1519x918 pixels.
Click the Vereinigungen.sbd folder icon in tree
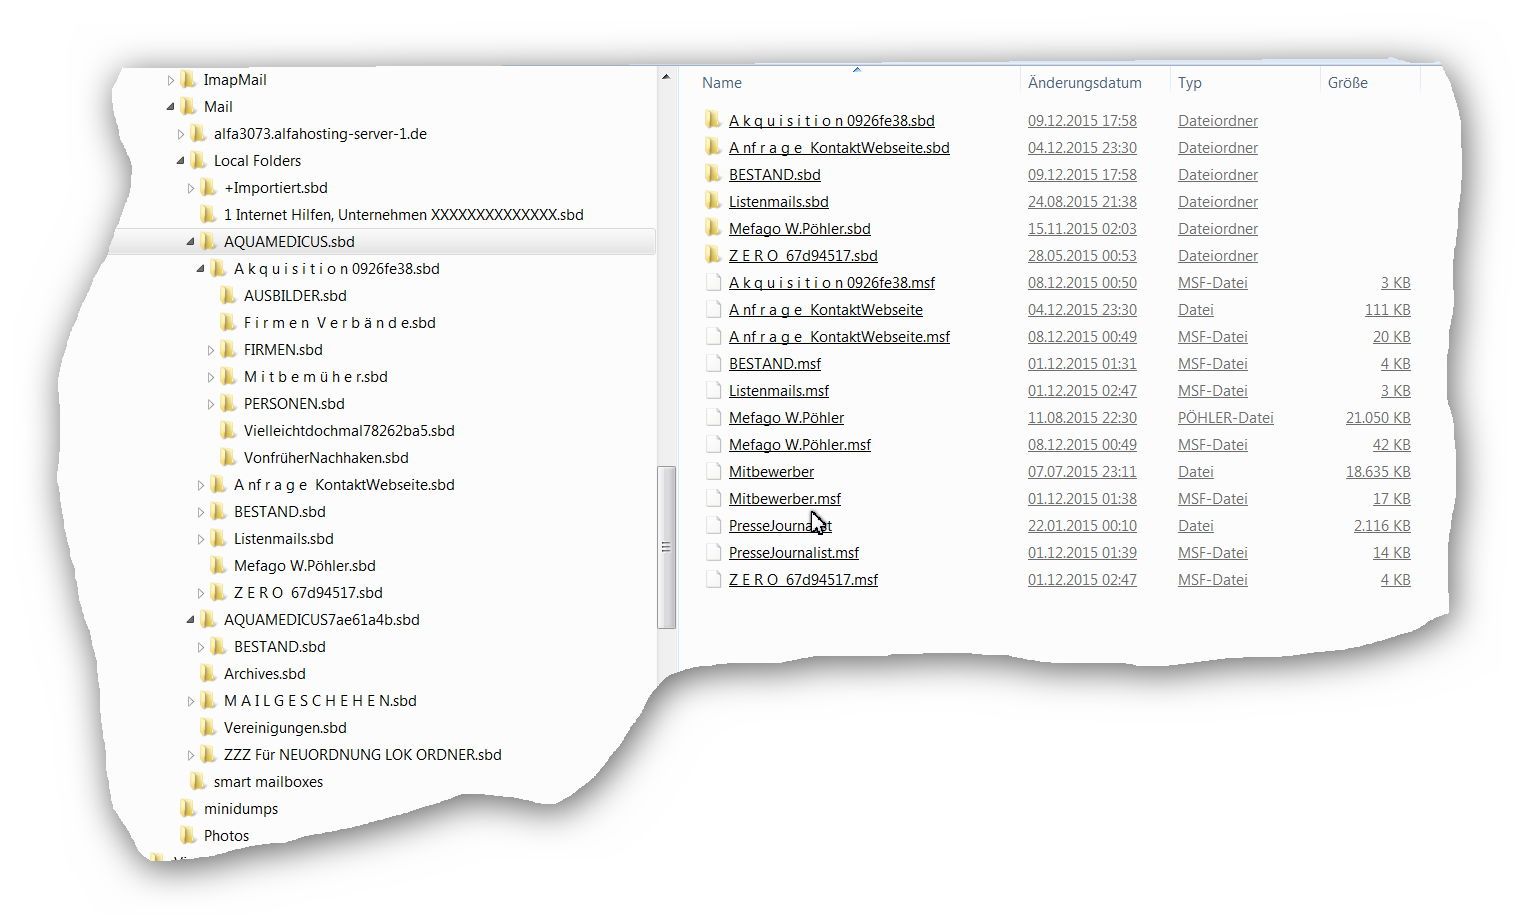(x=208, y=727)
